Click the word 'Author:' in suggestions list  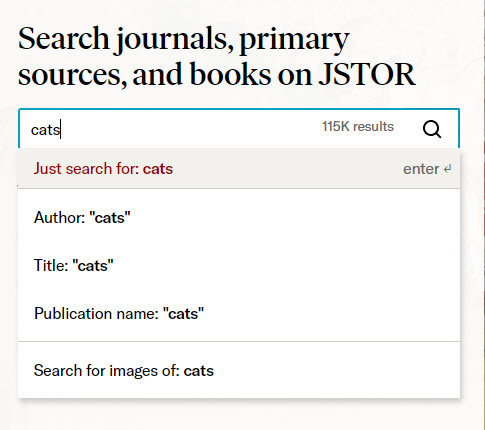point(59,218)
